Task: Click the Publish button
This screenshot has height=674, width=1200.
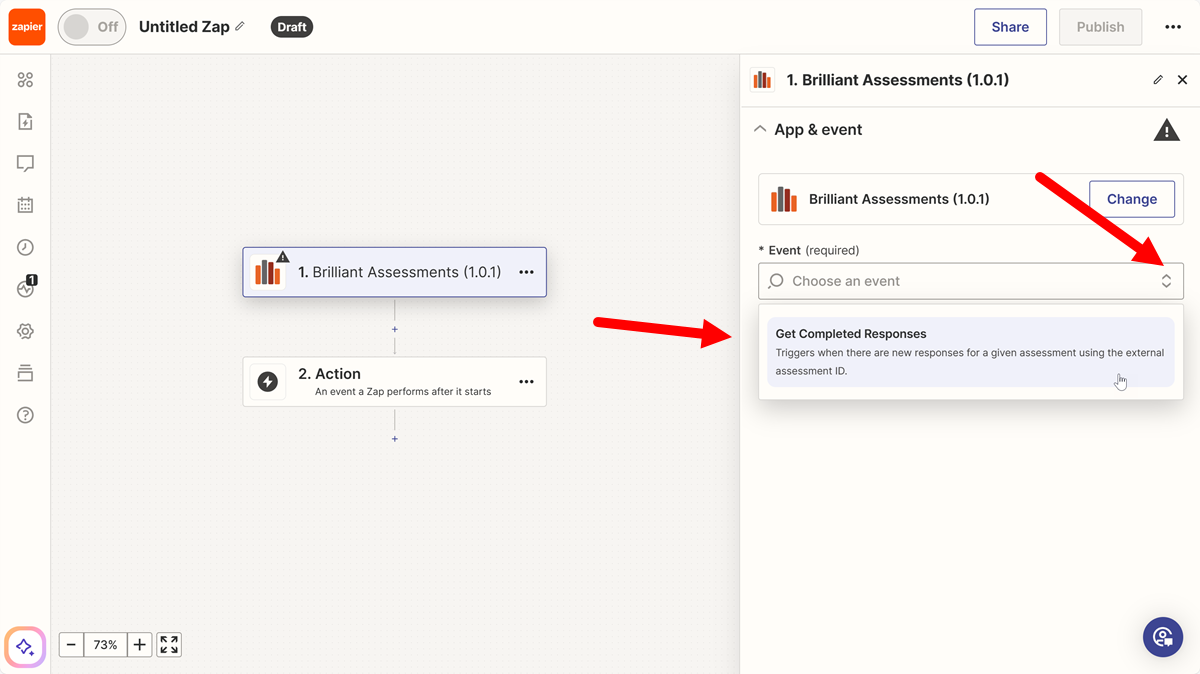Action: coord(1100,27)
